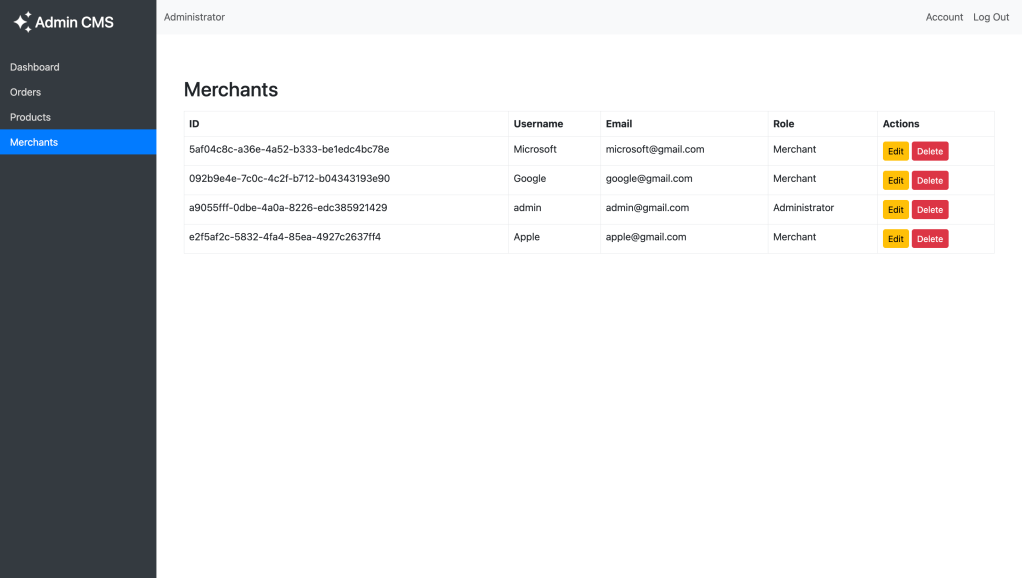Click the Username column header
The image size is (1022, 578).
538,124
